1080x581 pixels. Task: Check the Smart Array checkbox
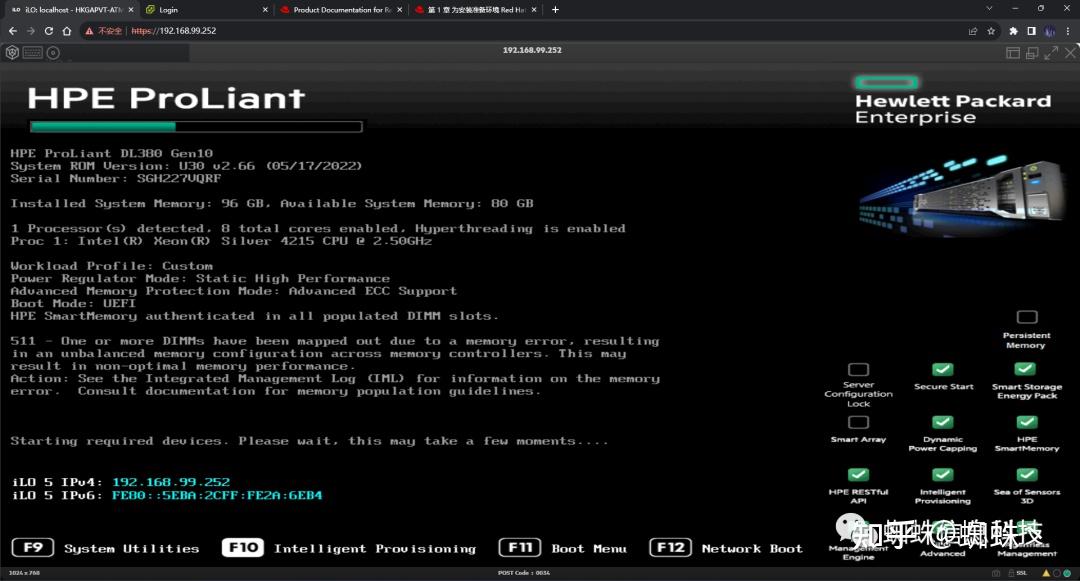857,421
